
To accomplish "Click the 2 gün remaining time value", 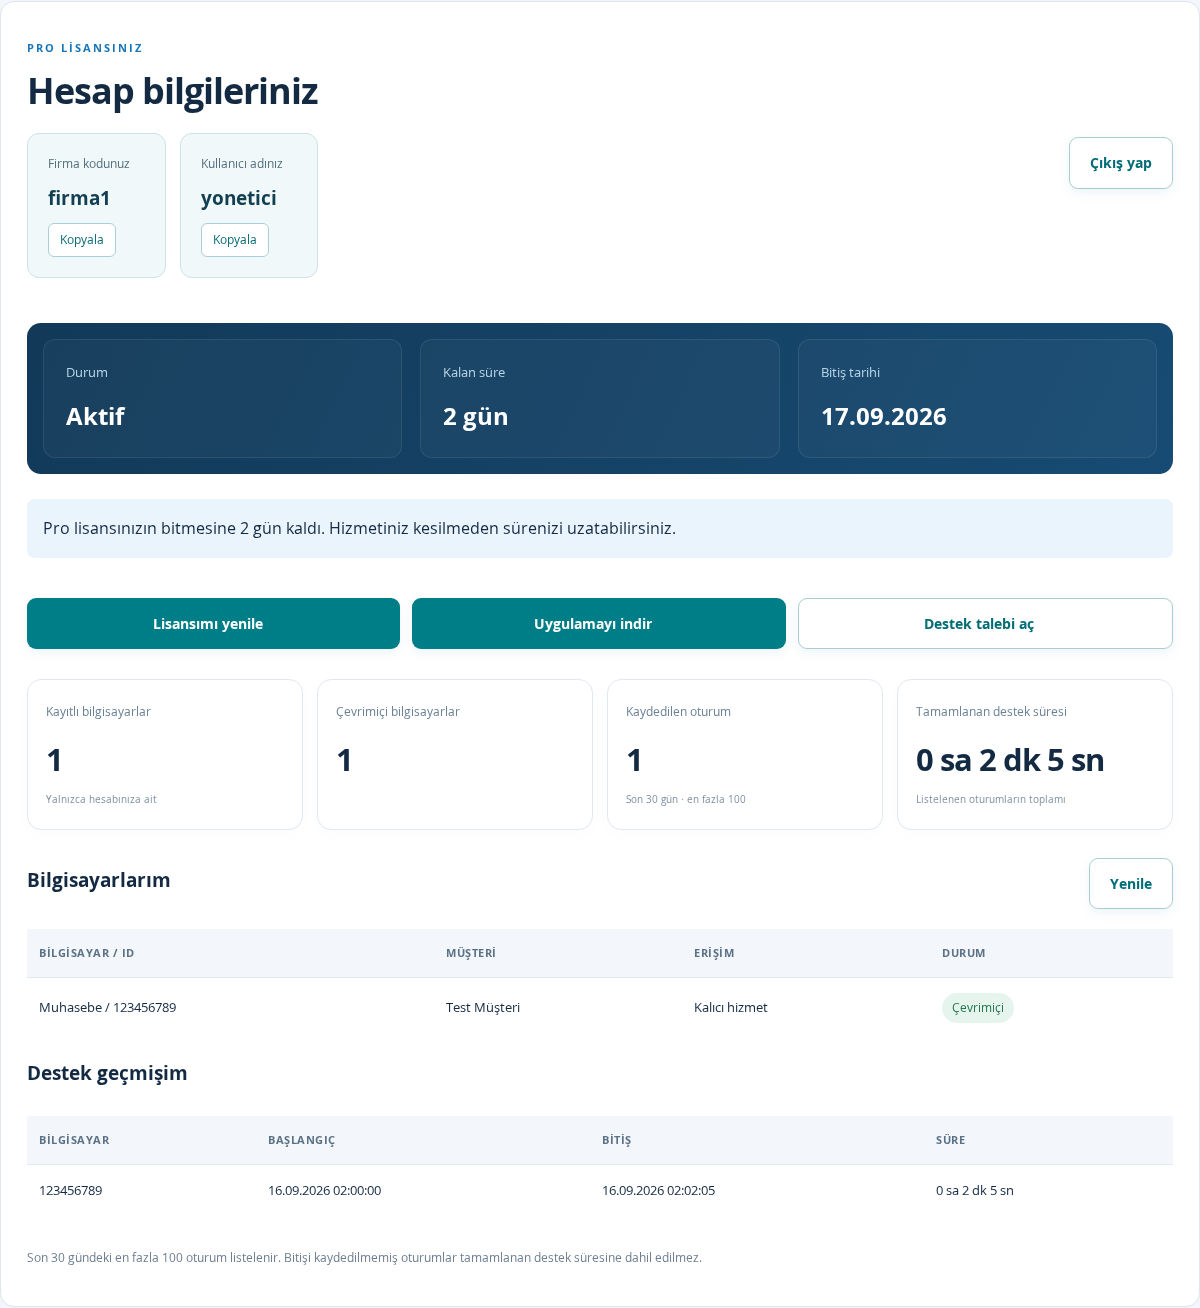I will coord(476,417).
